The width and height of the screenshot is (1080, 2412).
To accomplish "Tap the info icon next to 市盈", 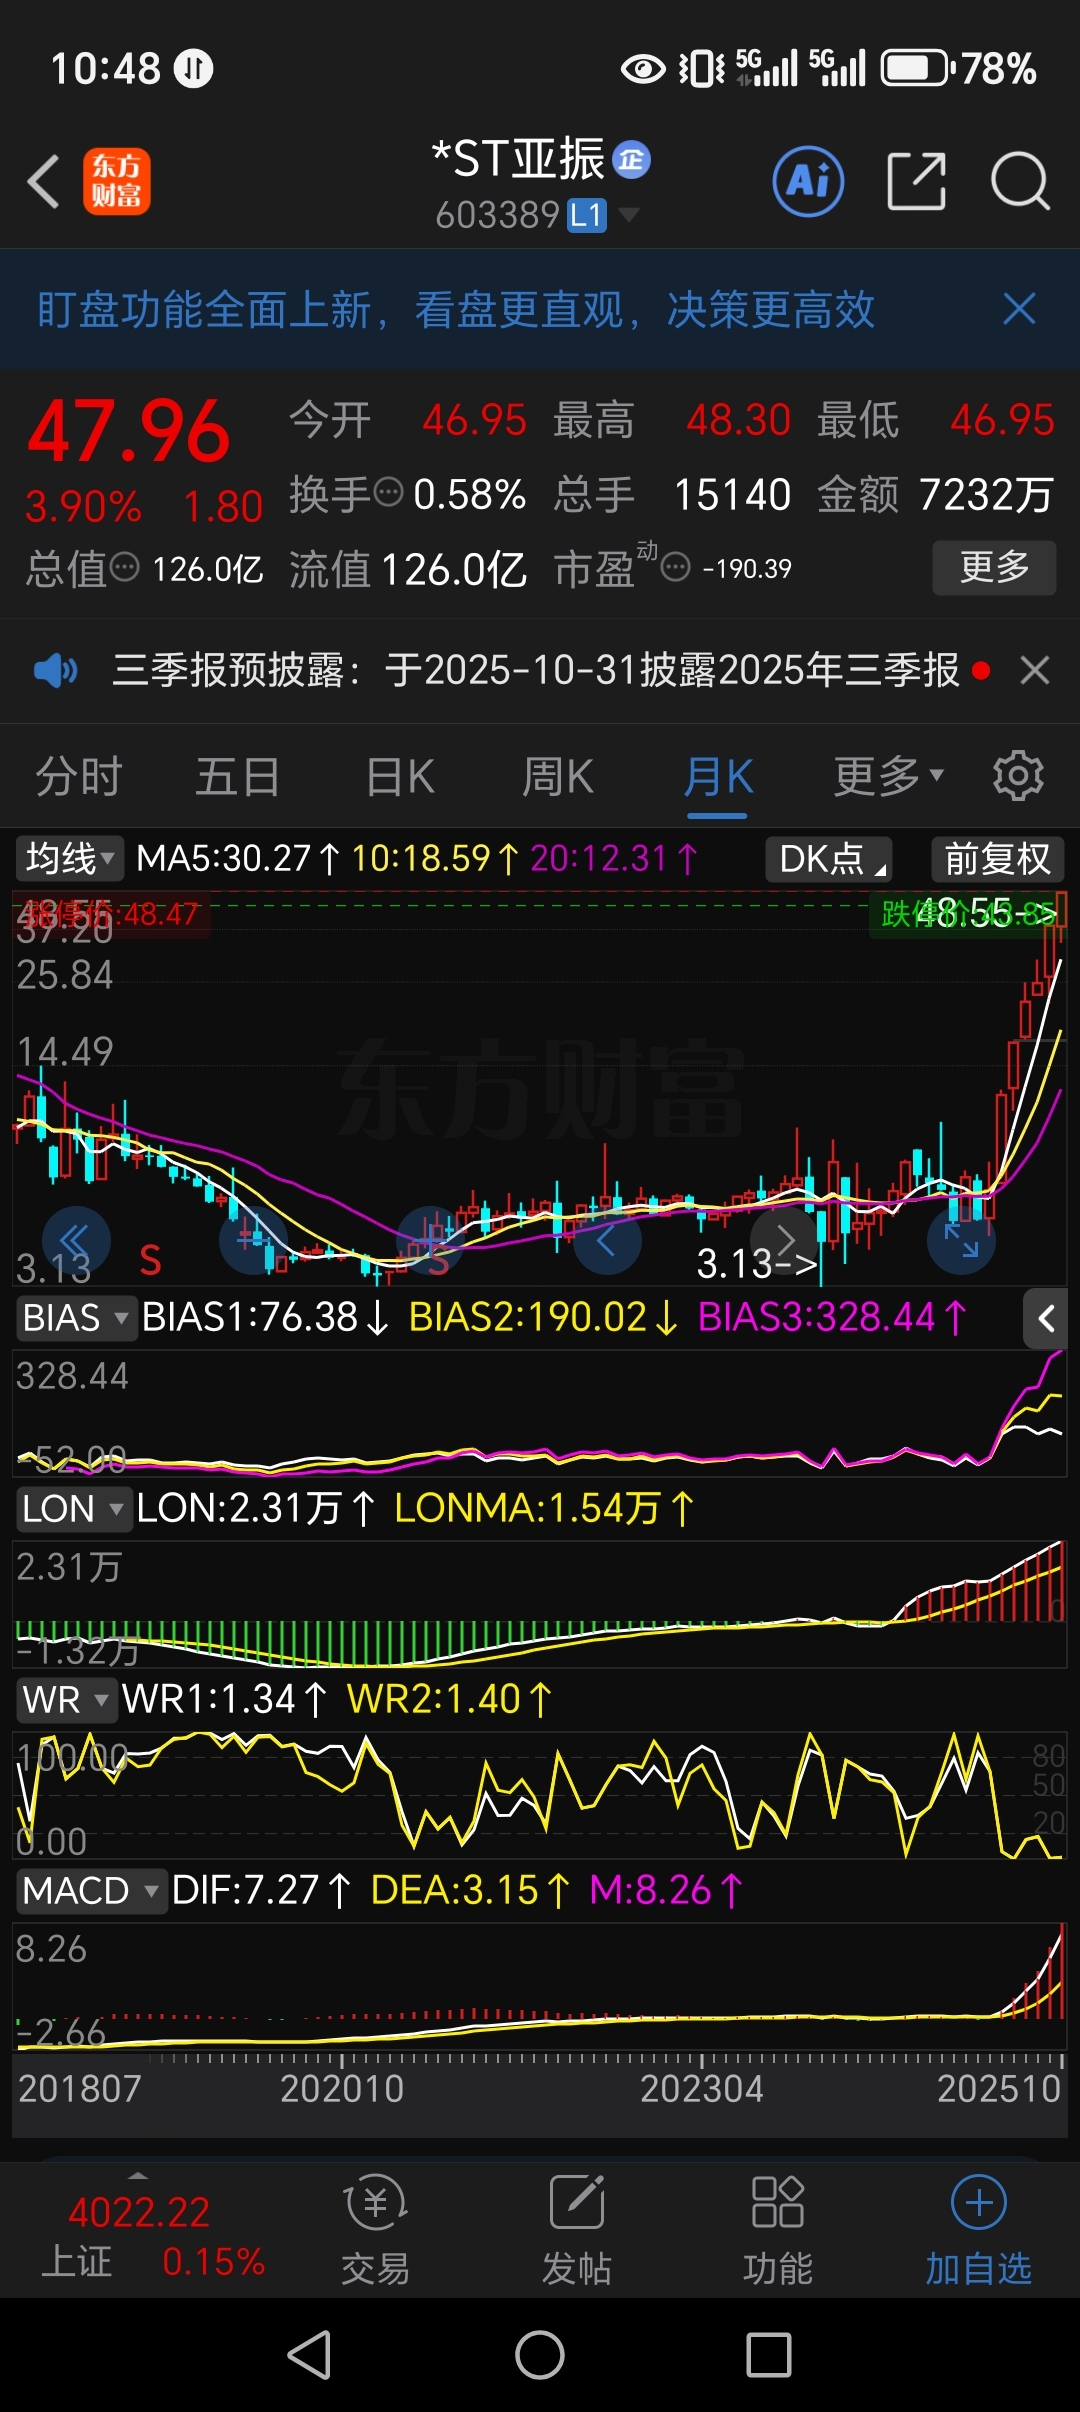I will click(x=676, y=568).
